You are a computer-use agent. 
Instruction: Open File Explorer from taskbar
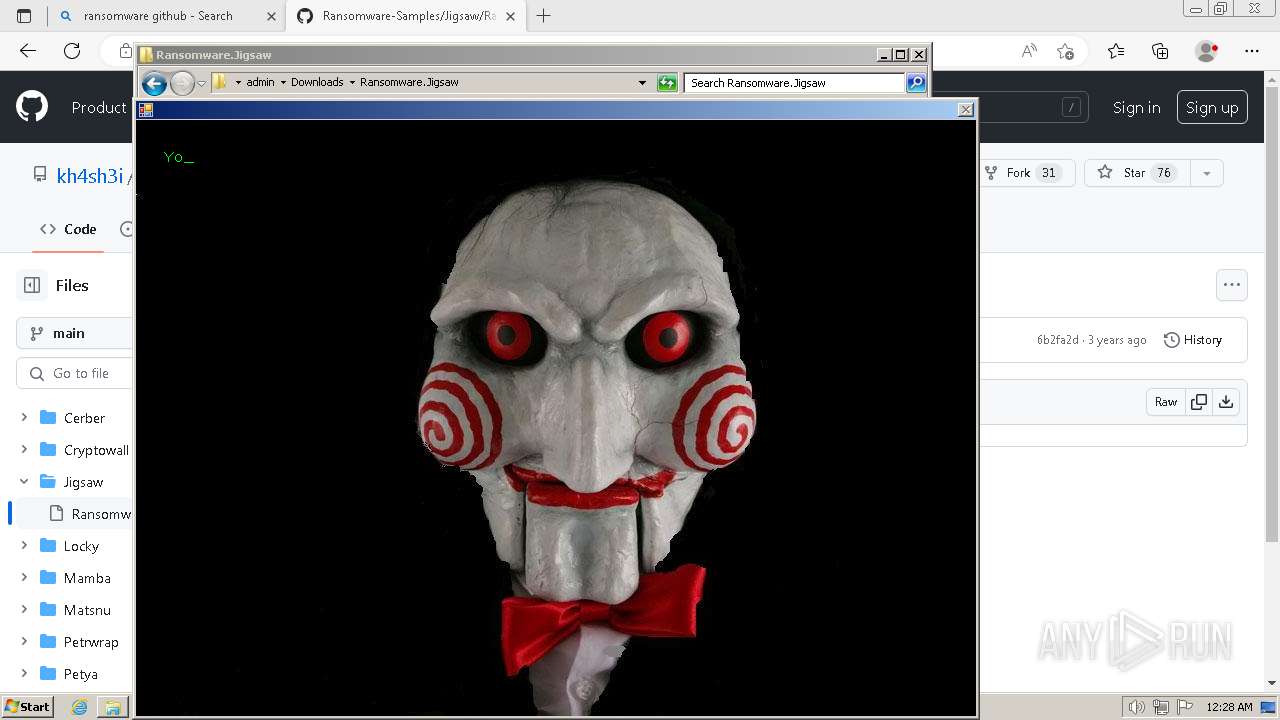tap(112, 707)
